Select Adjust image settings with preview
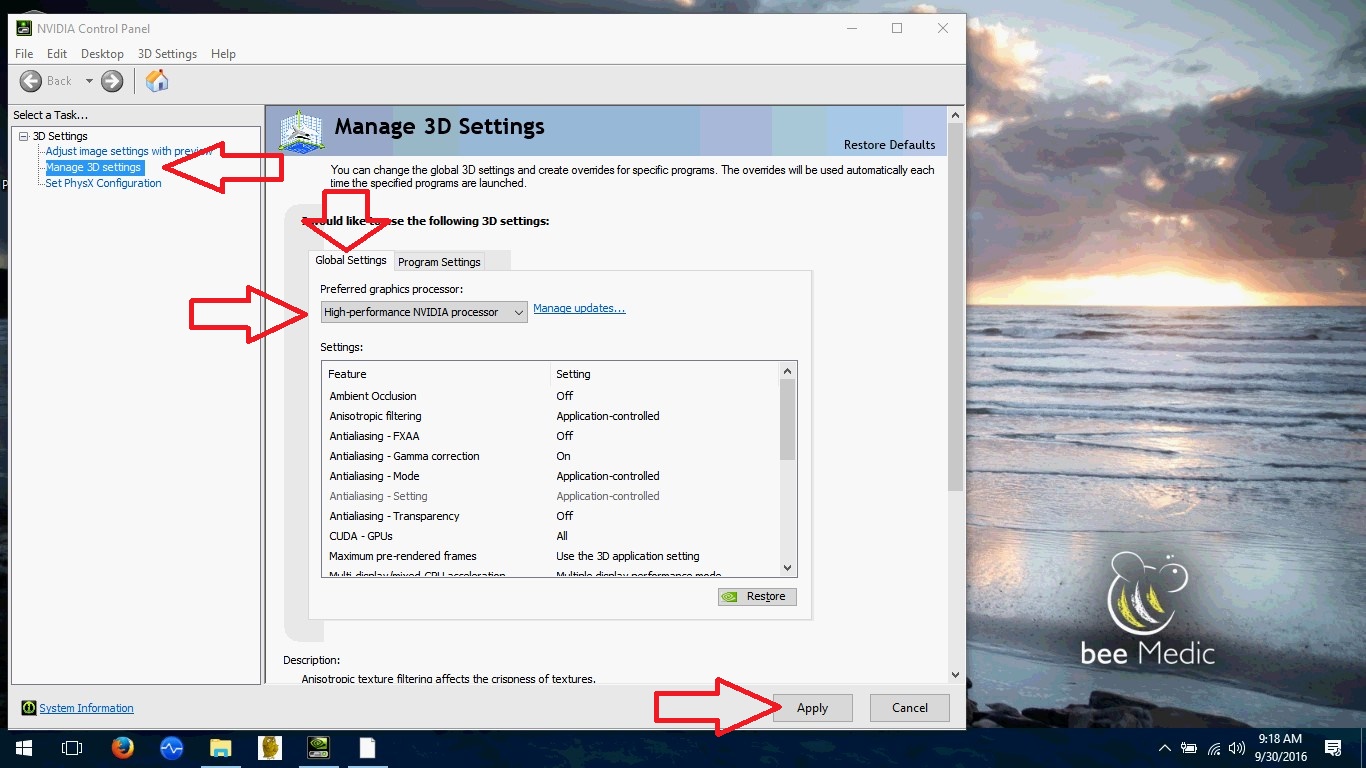This screenshot has width=1366, height=768. pyautogui.click(x=130, y=151)
